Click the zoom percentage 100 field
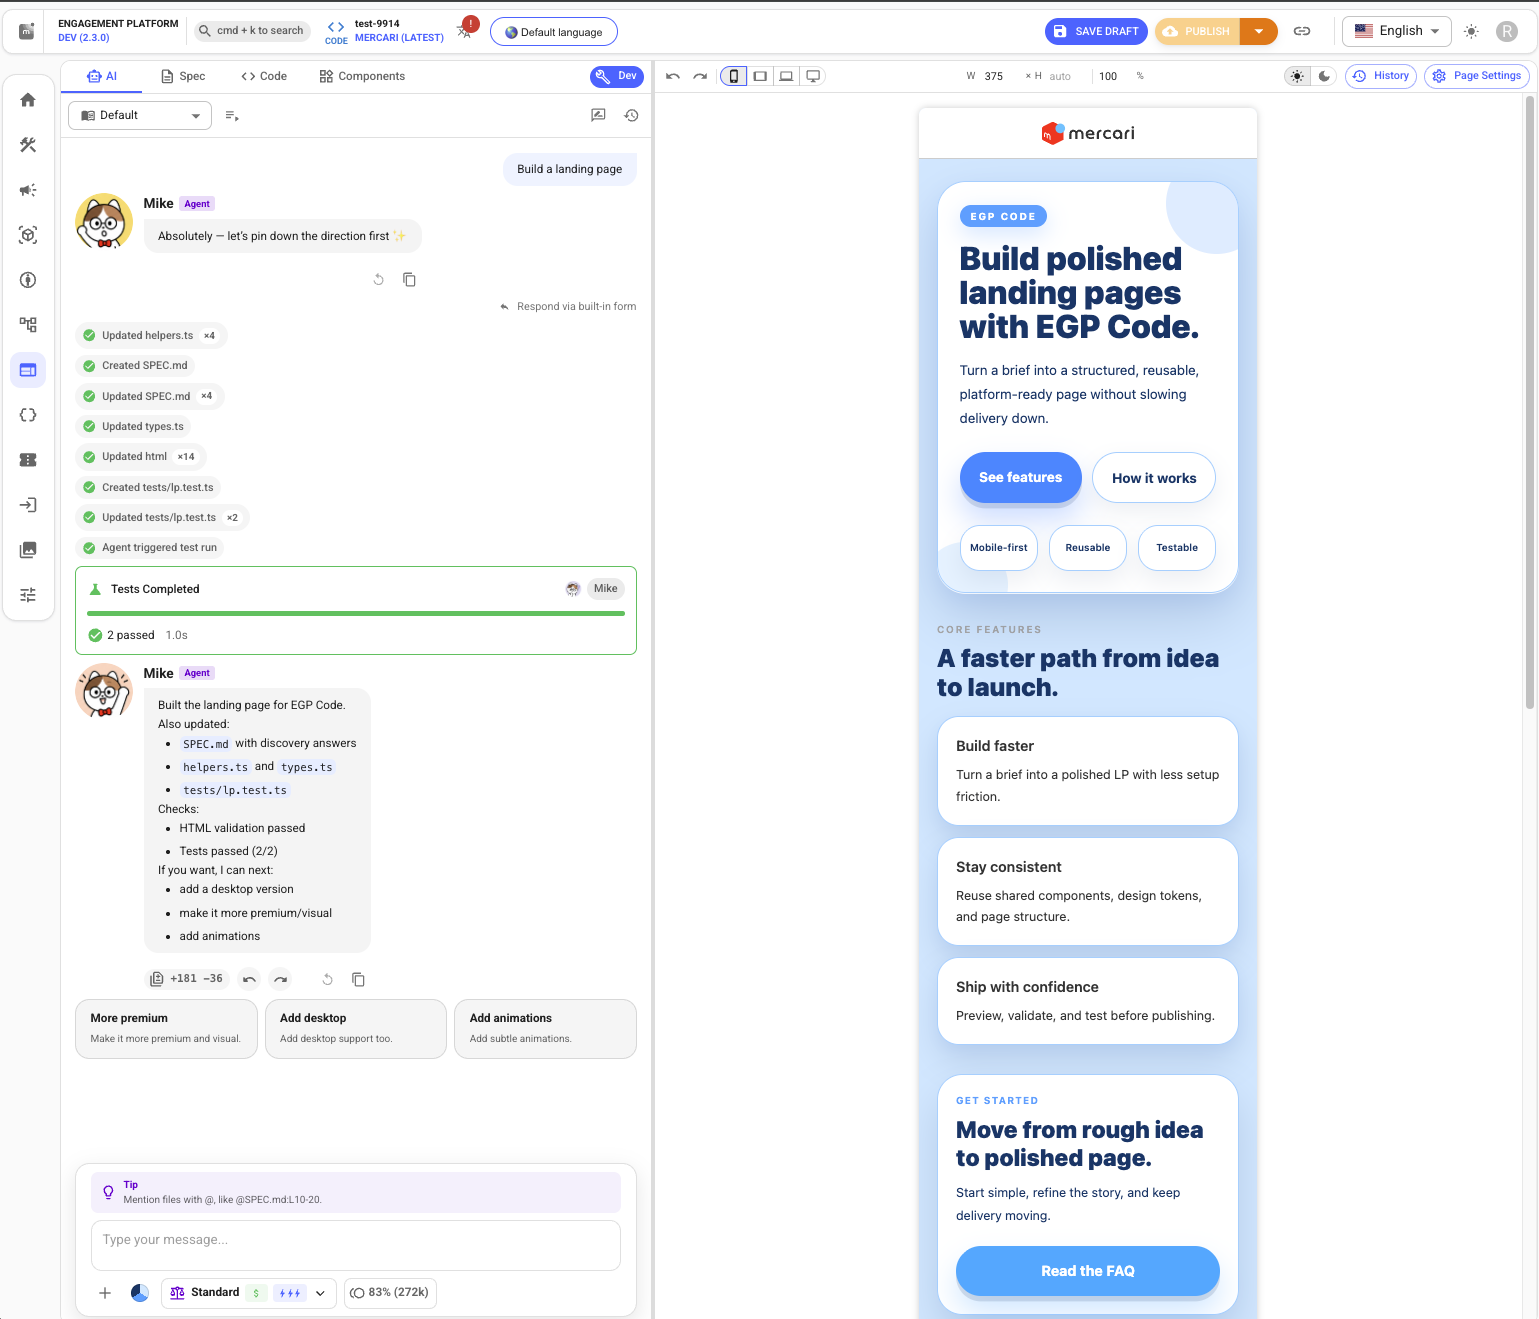 coord(1108,76)
